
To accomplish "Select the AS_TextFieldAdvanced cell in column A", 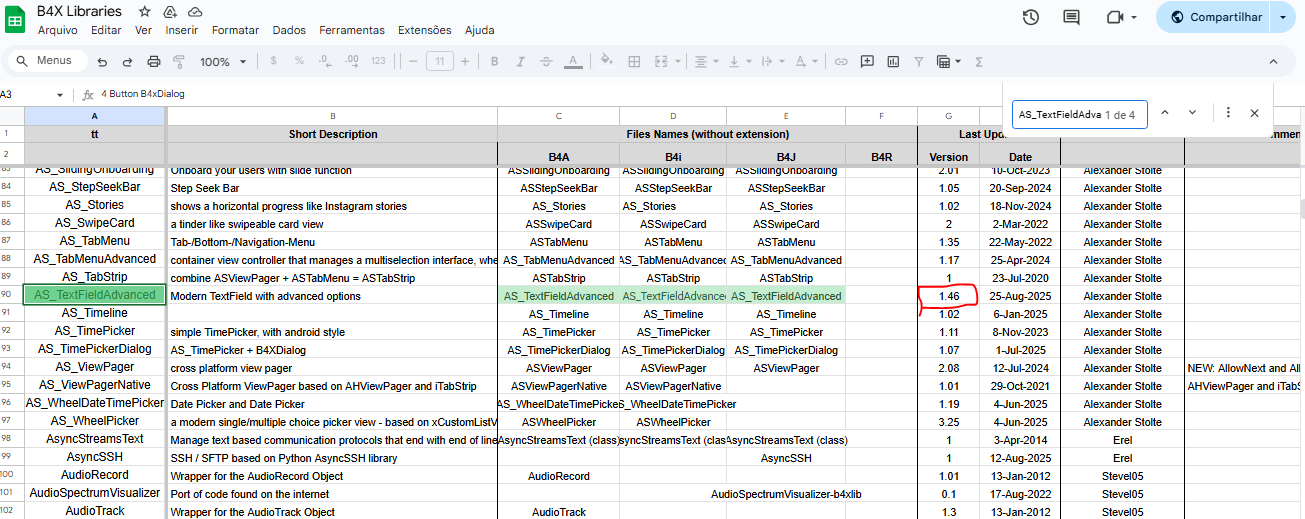I will click(95, 295).
